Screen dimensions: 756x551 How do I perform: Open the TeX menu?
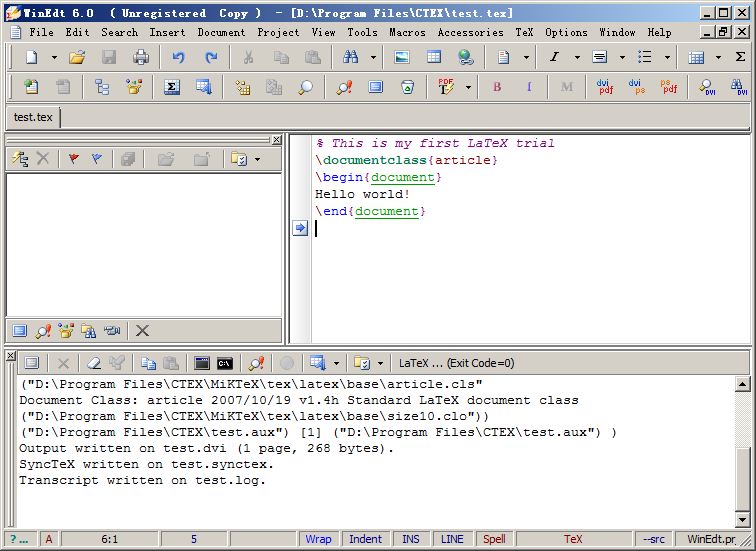[525, 32]
